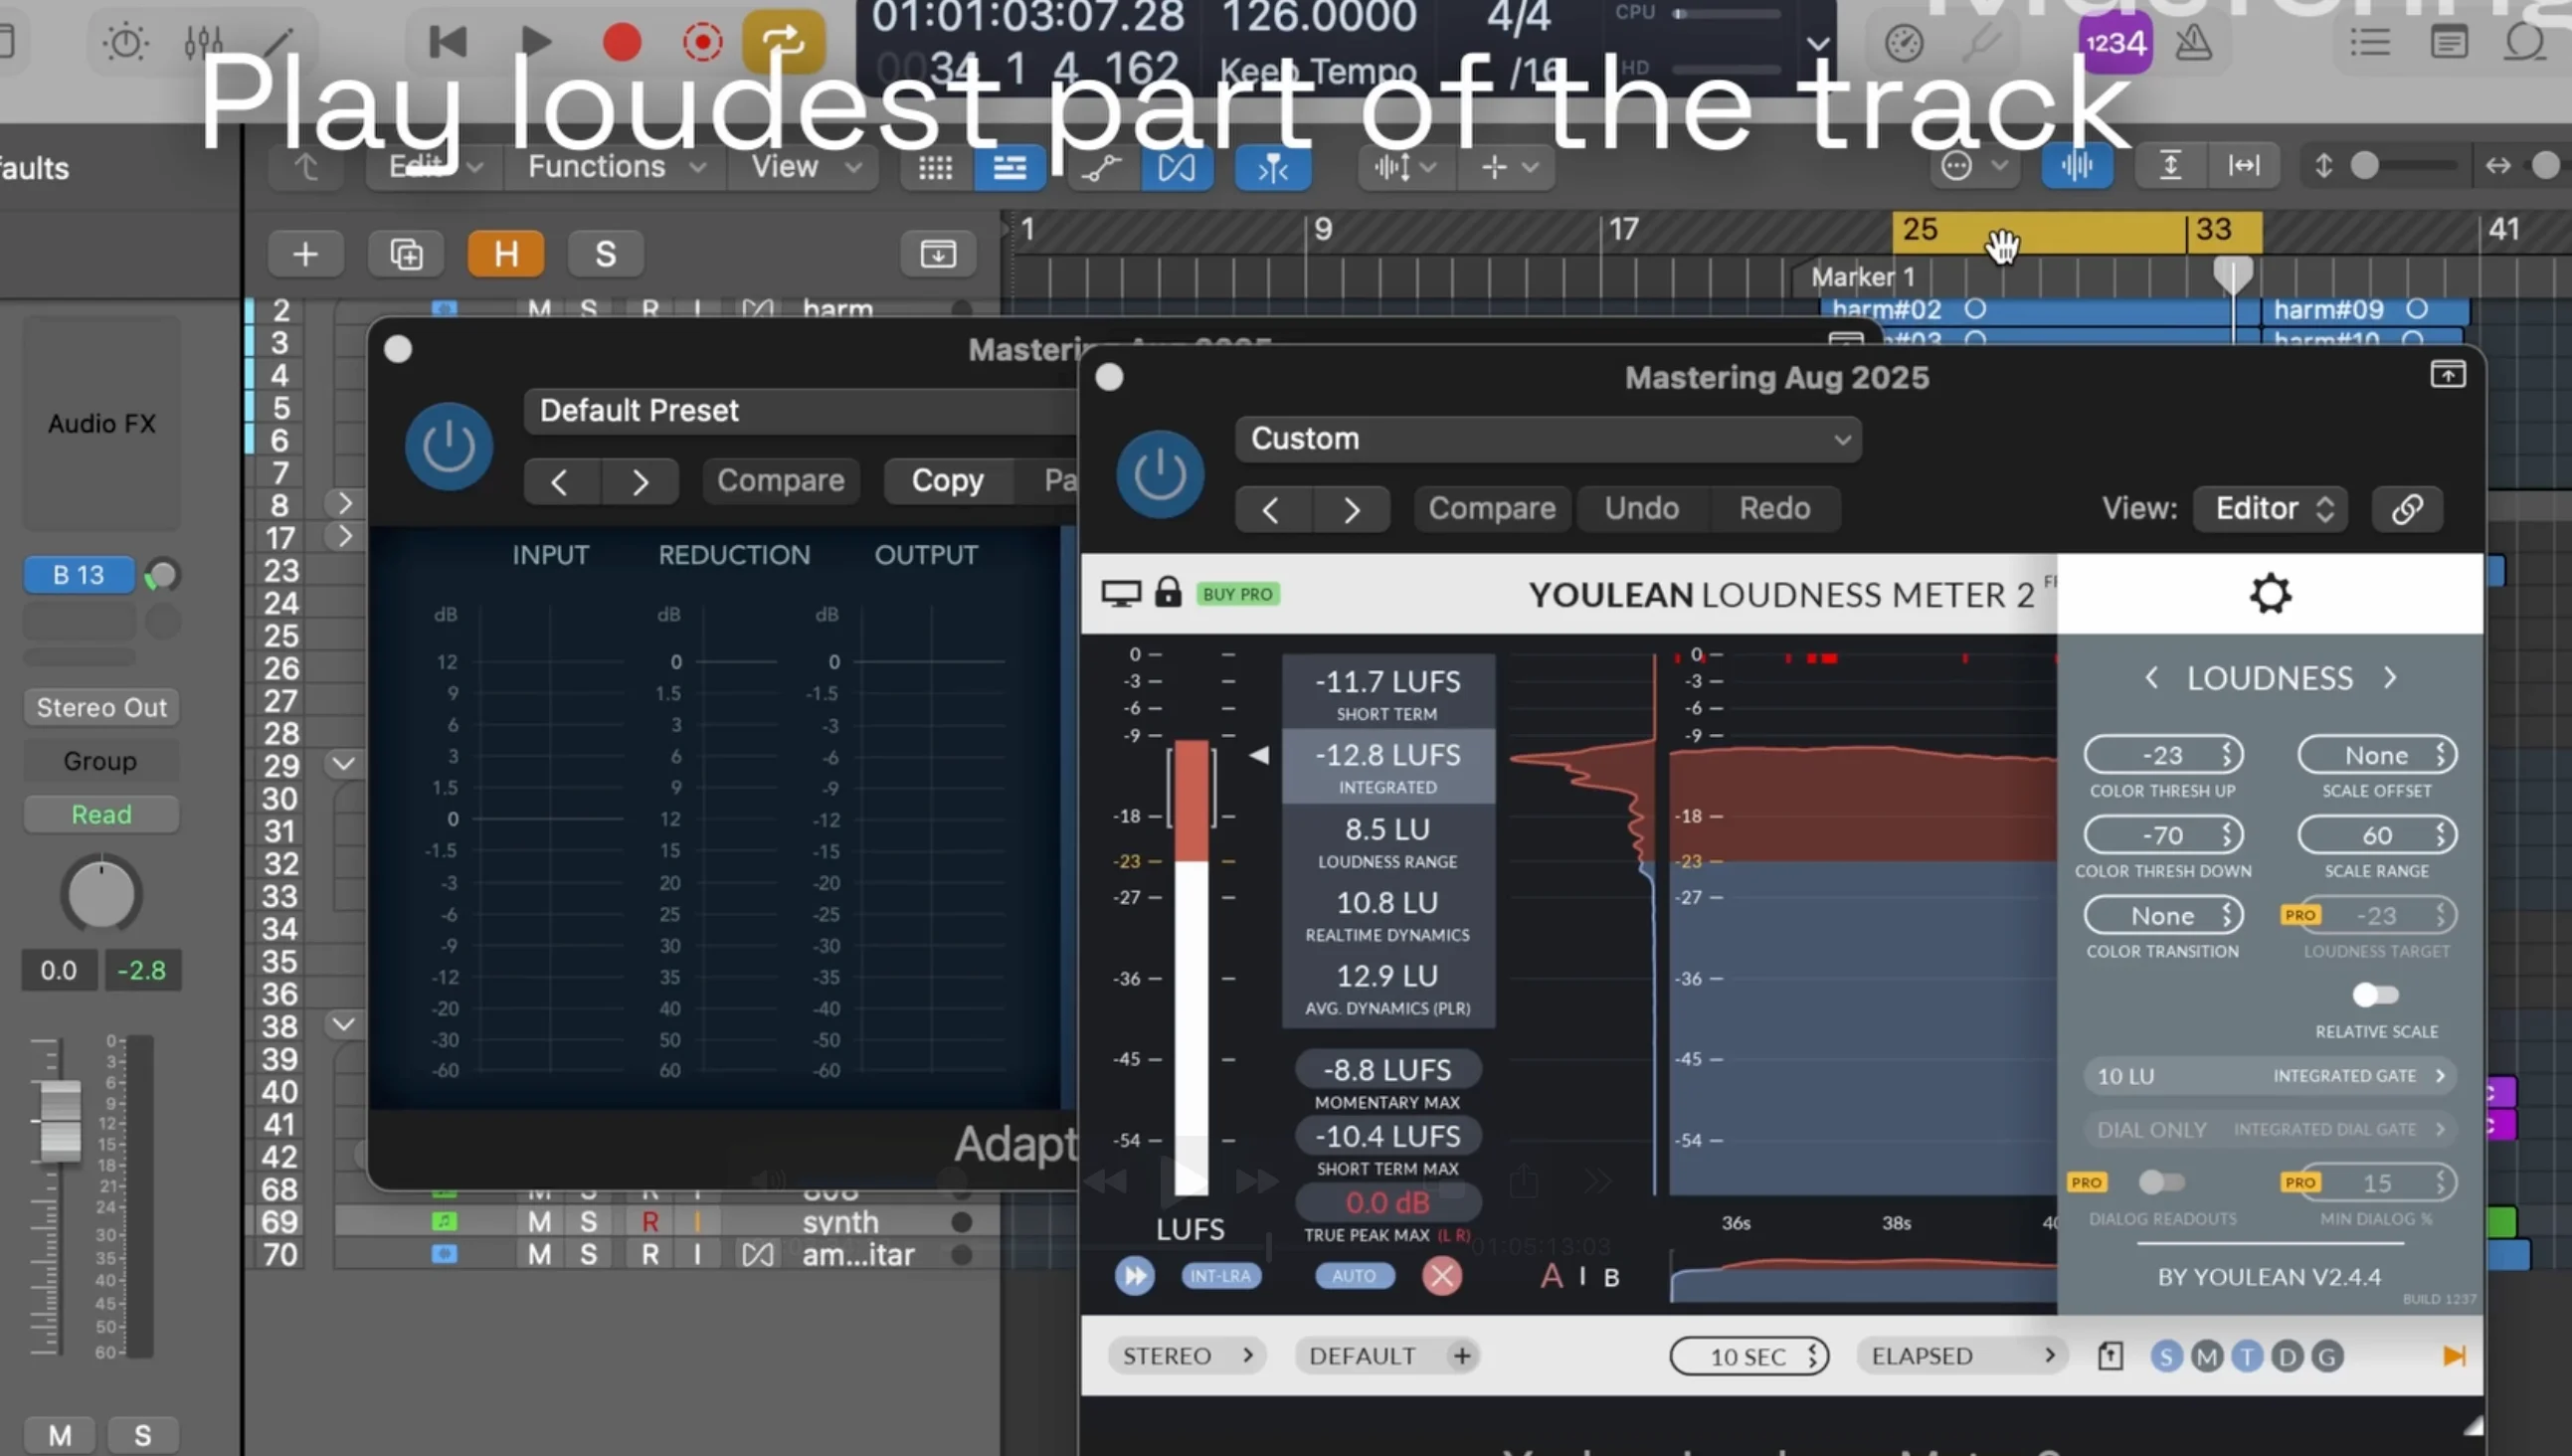Select the Youlean S channel button
Viewport: 2572px width, 1456px height.
(x=2165, y=1355)
